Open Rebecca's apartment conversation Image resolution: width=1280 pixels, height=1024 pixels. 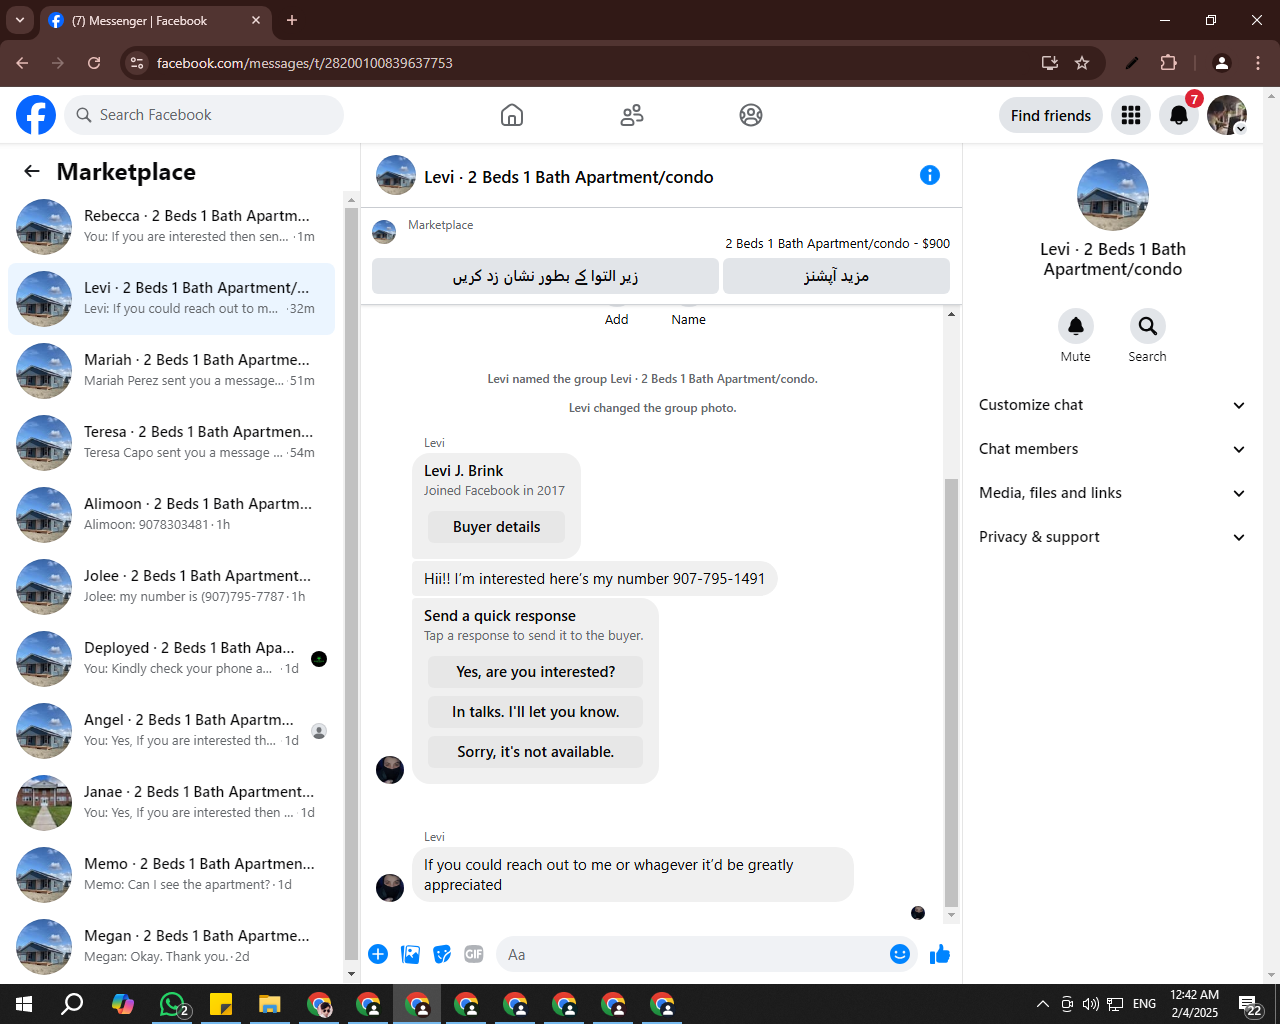[x=172, y=227]
